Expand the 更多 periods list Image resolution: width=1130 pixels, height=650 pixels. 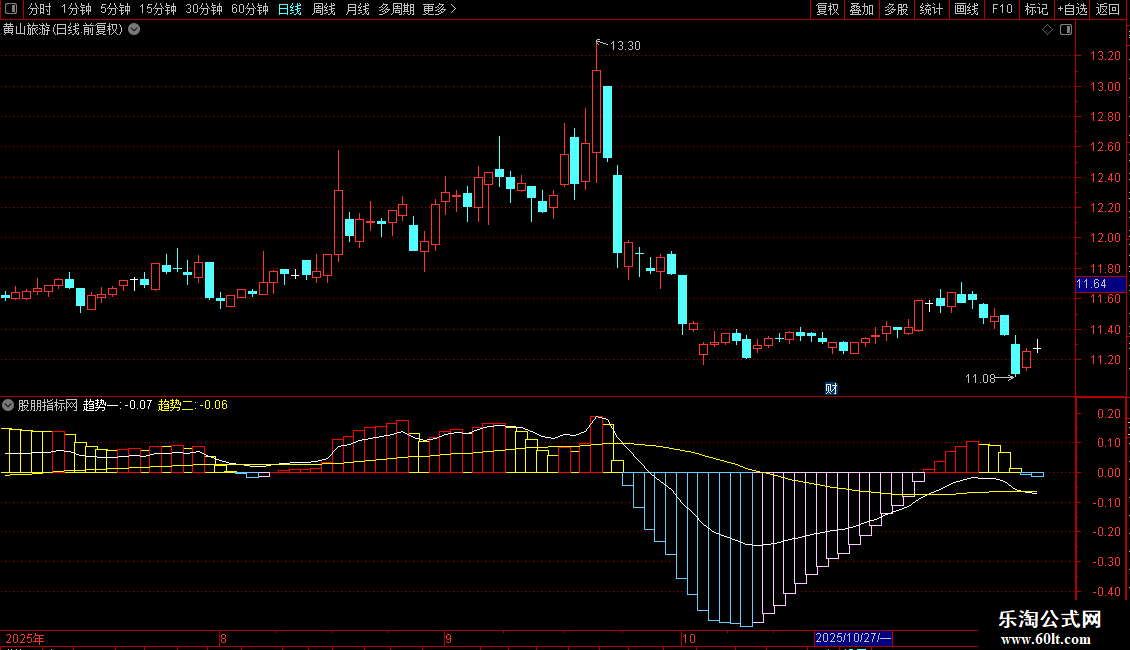(440, 9)
